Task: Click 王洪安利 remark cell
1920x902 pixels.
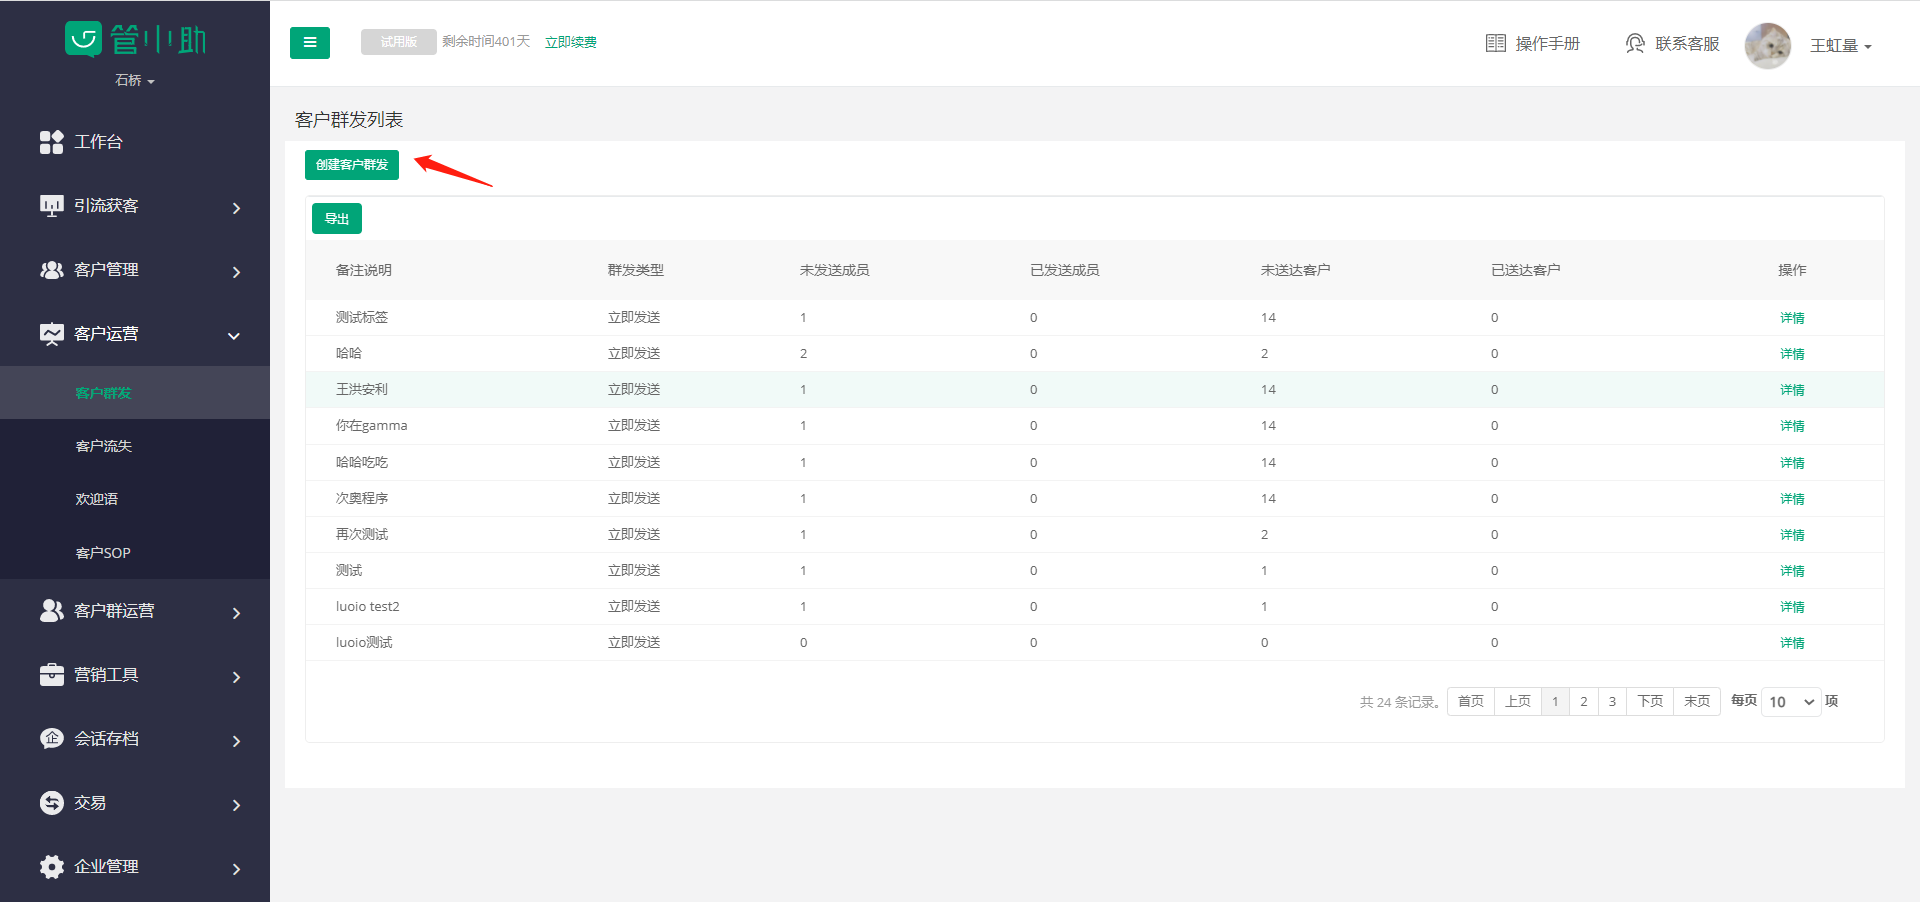Action: click(362, 389)
